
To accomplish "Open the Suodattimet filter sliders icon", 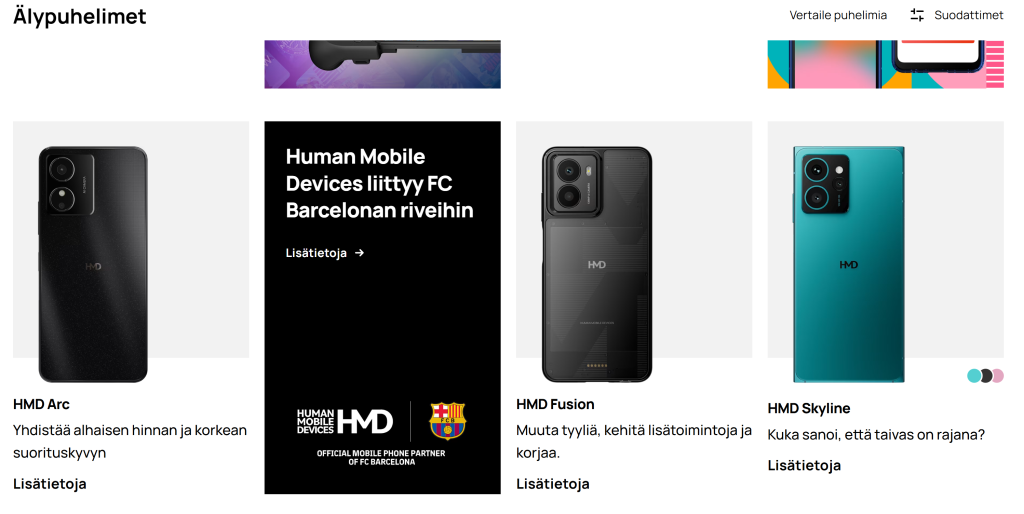I will tap(917, 15).
